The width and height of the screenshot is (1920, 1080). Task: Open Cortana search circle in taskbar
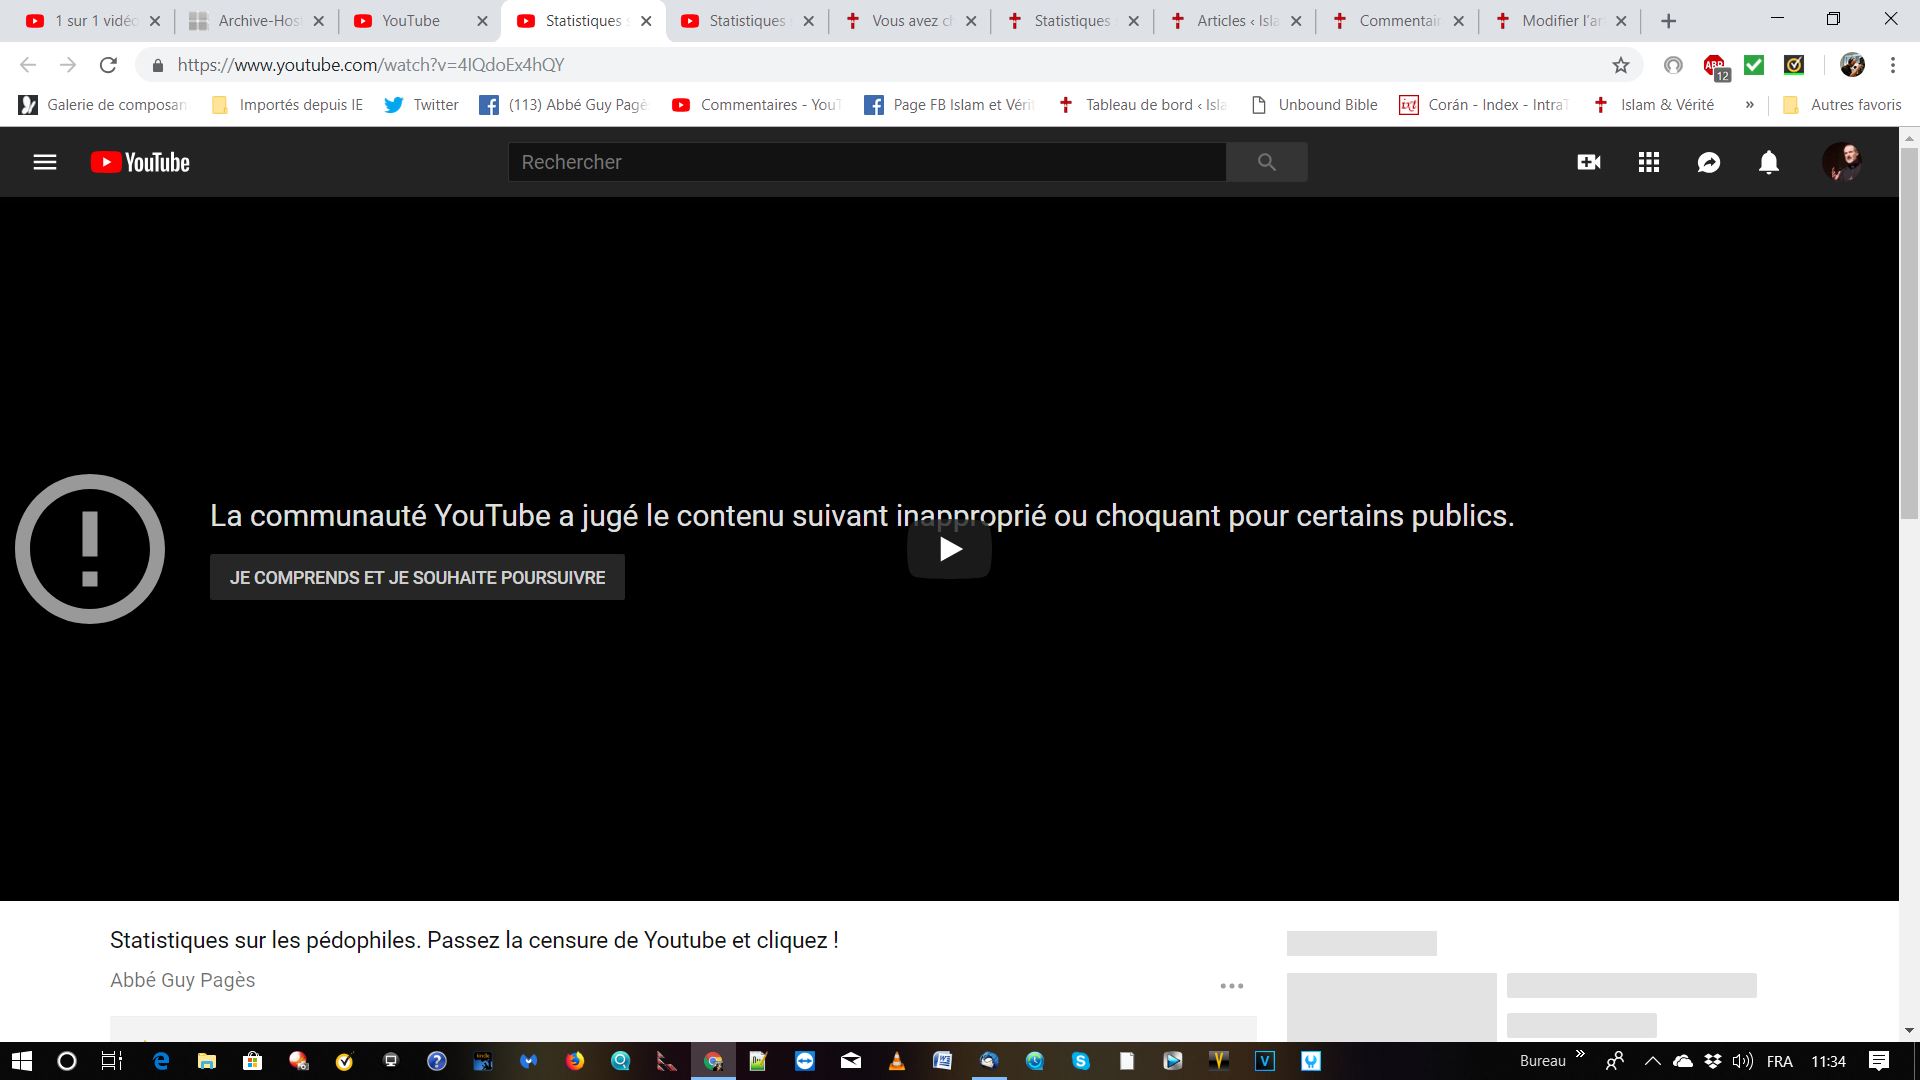(67, 1061)
